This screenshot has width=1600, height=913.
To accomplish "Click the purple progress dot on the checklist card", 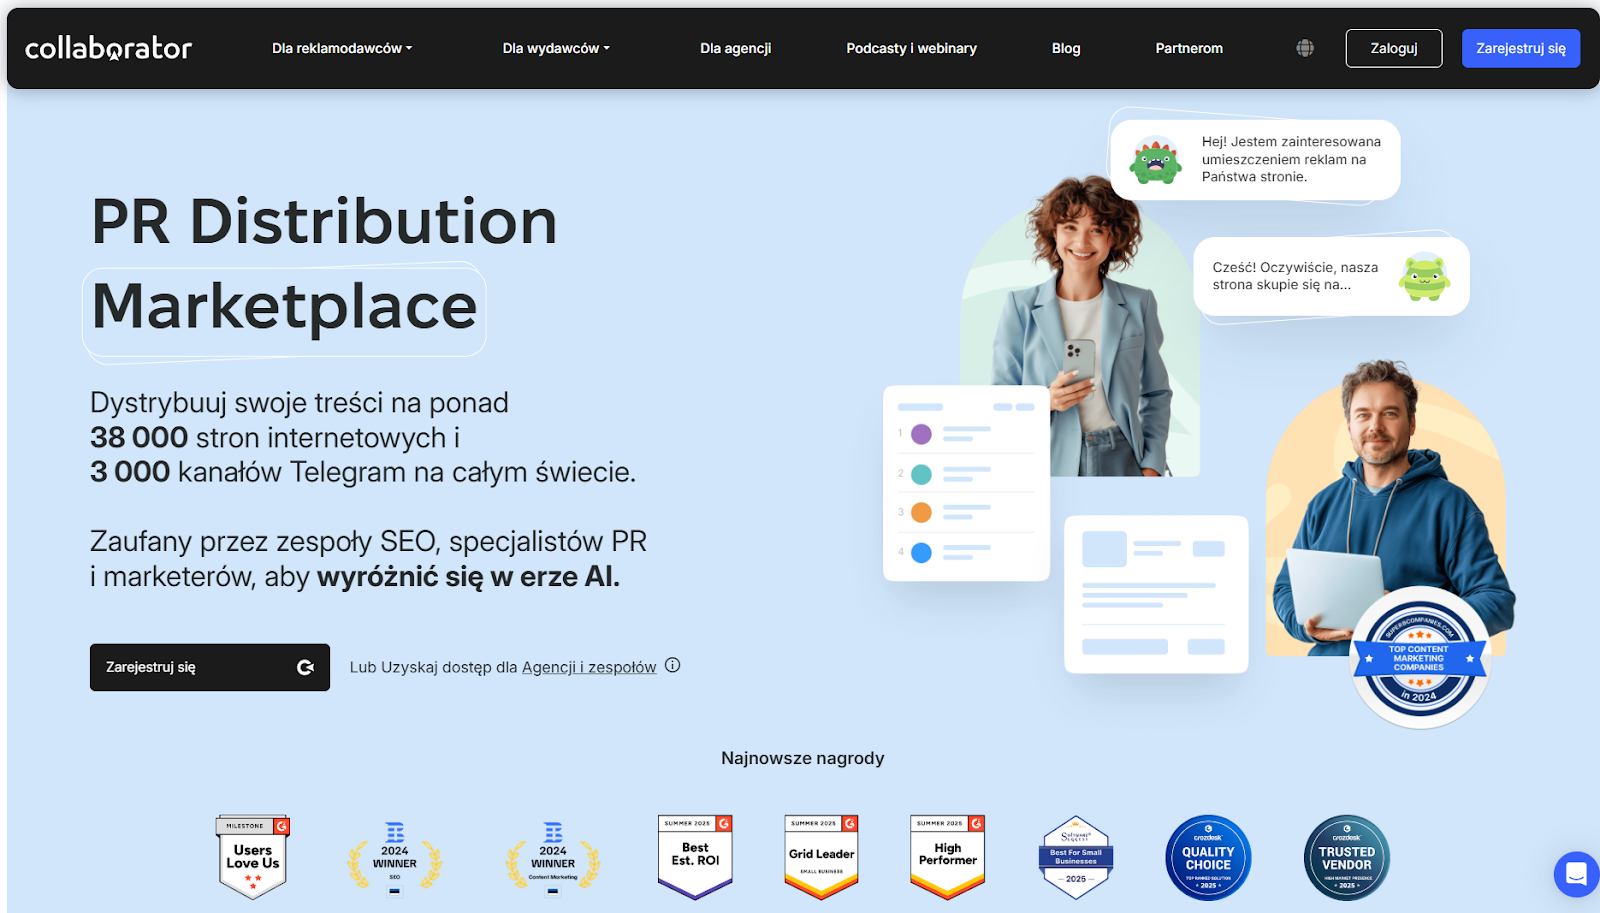I will [920, 434].
